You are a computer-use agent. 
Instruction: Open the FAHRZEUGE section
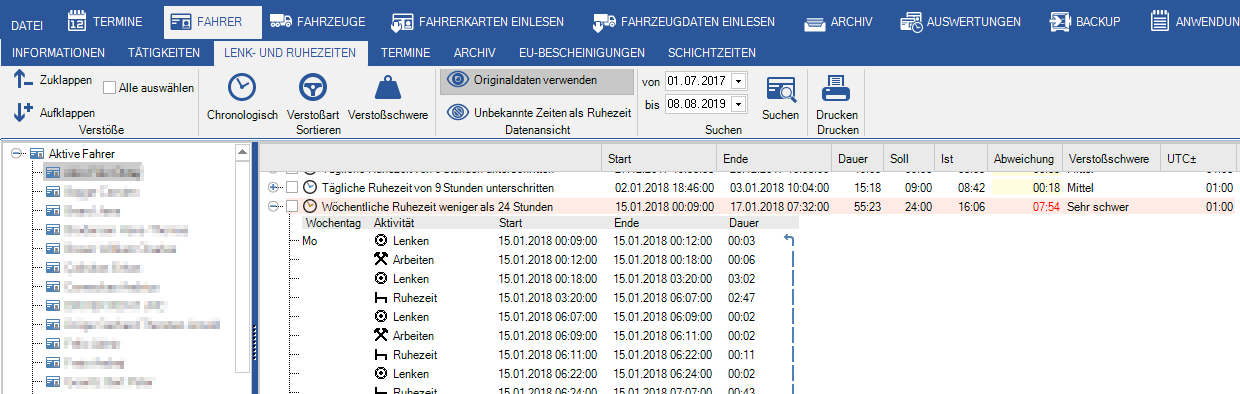(317, 21)
